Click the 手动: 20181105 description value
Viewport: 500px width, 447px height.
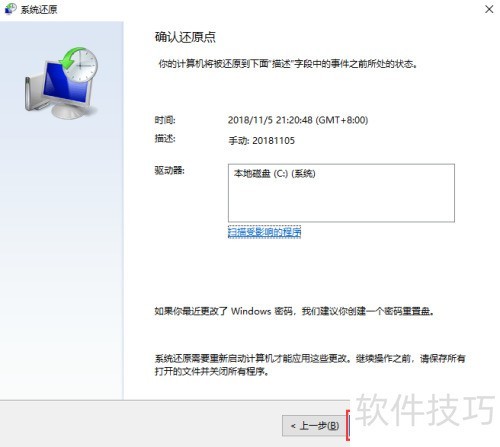[262, 141]
